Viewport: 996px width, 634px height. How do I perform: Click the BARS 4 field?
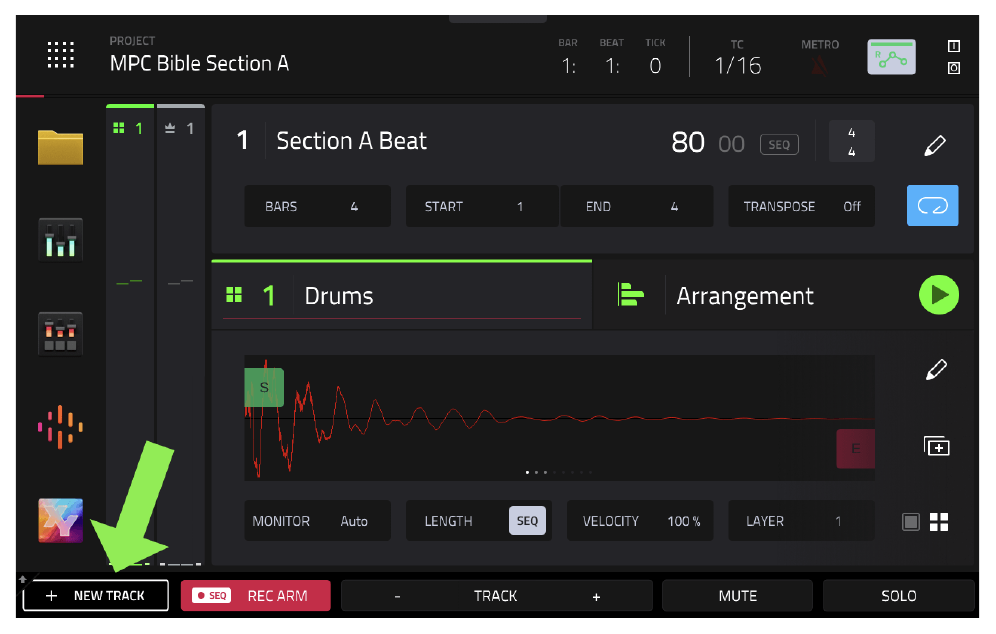pyautogui.click(x=318, y=206)
